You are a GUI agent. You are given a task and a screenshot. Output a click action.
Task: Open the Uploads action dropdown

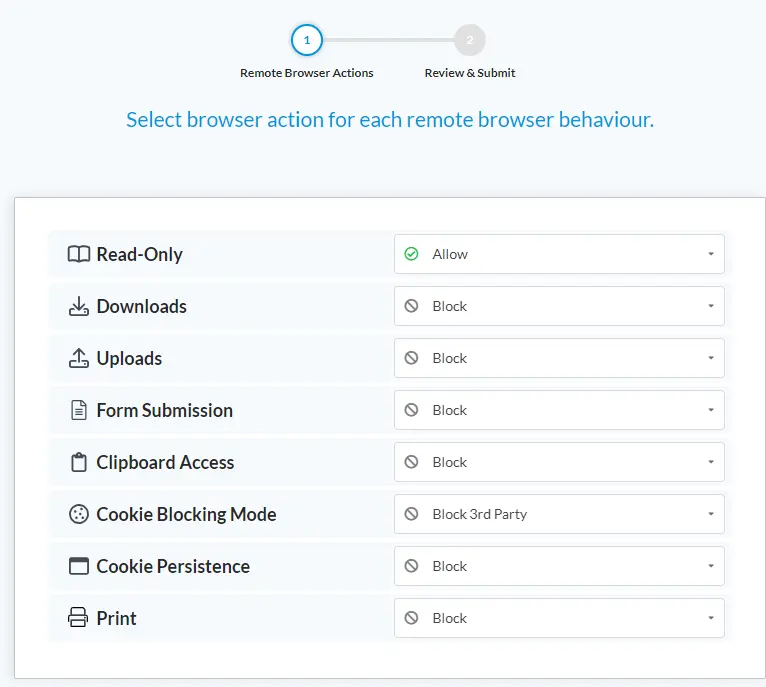(x=559, y=358)
